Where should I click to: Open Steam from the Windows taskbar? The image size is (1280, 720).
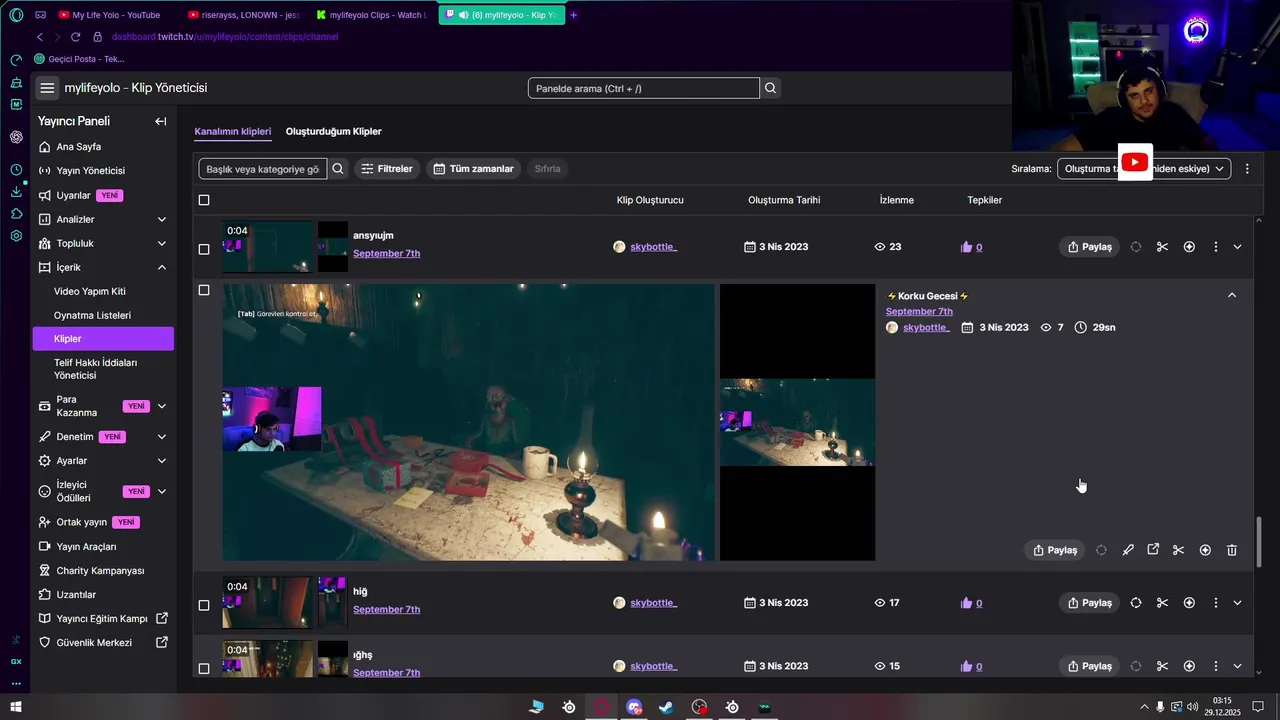pos(666,707)
